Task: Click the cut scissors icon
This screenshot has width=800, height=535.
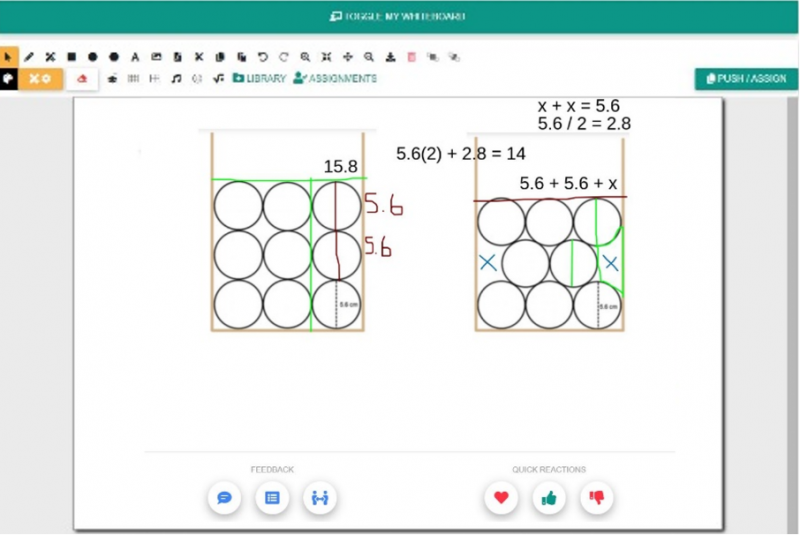Action: click(x=199, y=57)
